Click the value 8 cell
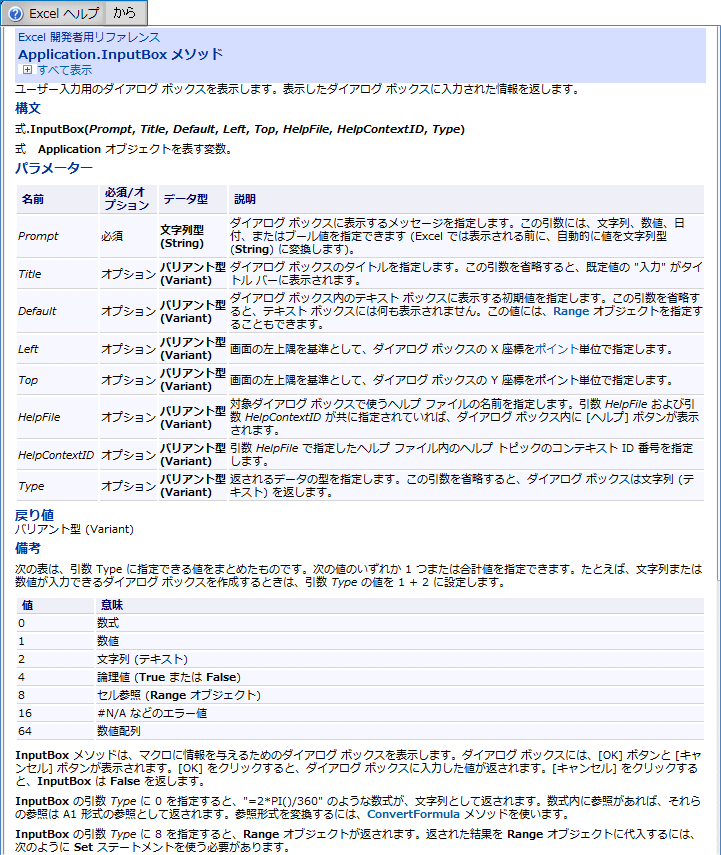The image size is (721, 855). click(56, 695)
